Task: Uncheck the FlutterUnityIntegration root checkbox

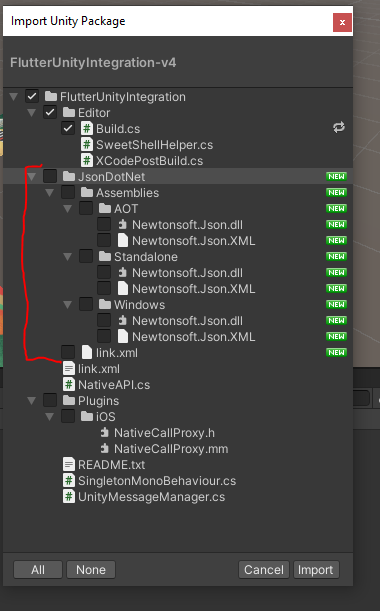Action: 32,96
